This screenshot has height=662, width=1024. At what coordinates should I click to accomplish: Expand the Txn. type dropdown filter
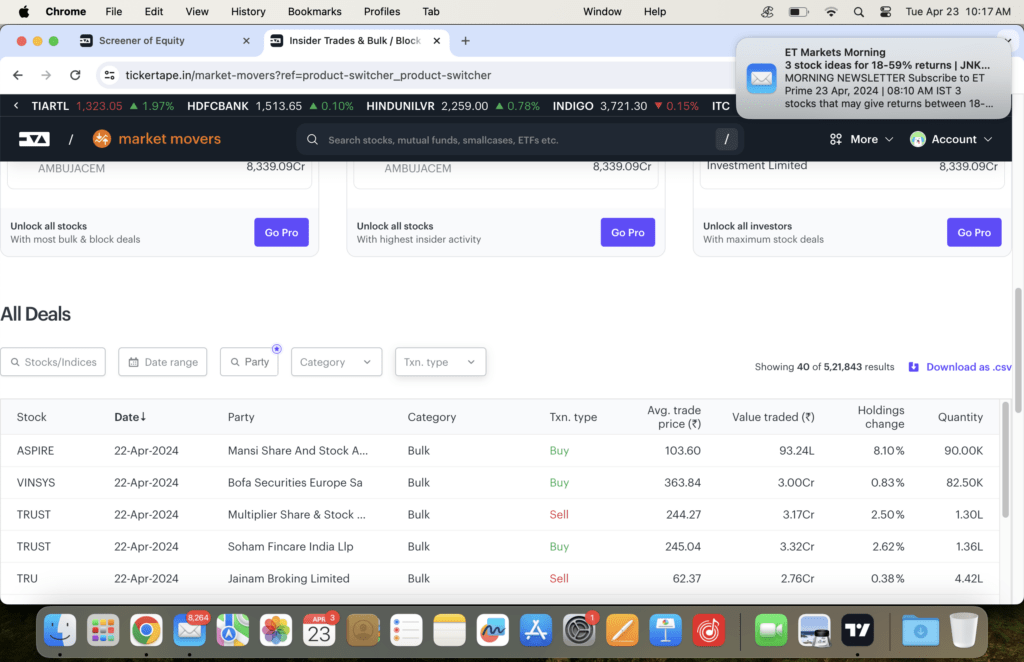tap(440, 362)
